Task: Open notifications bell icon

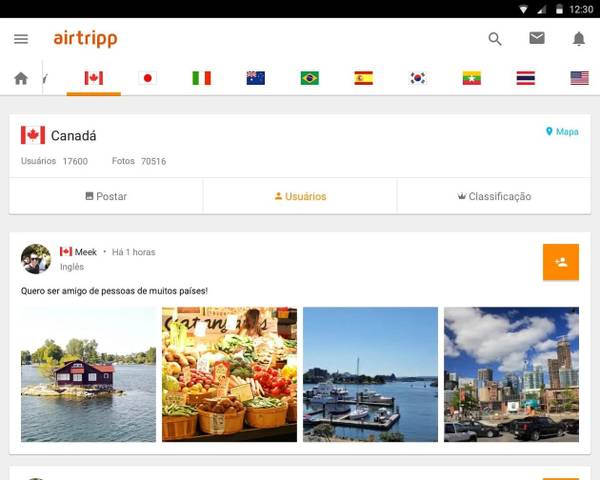Action: click(x=579, y=39)
